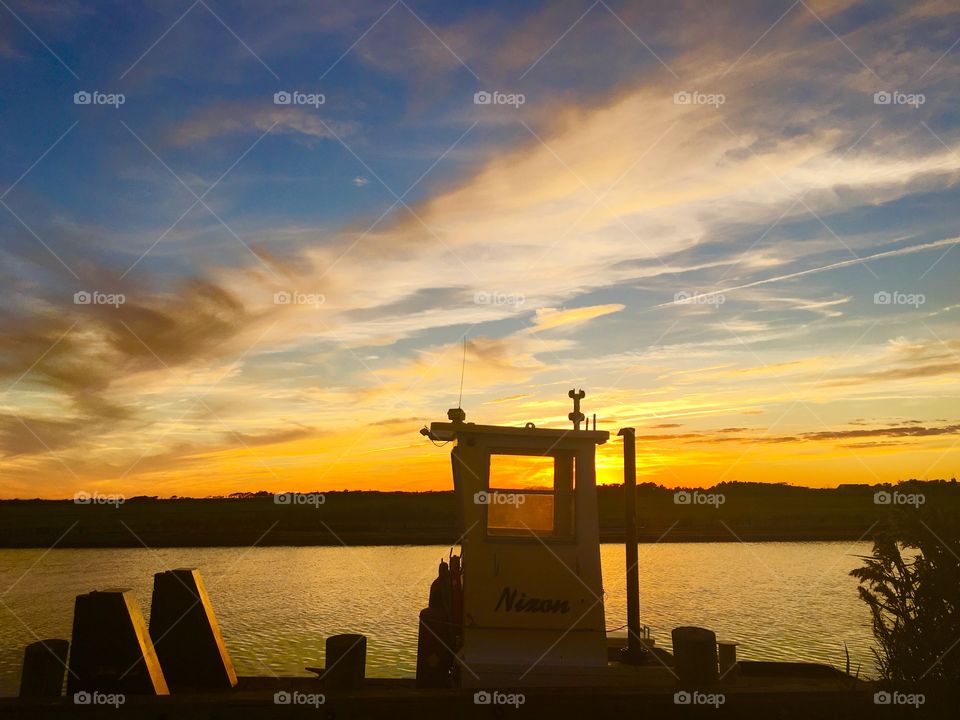Click the second large slanted dock piling
This screenshot has width=960, height=720.
point(190,628)
